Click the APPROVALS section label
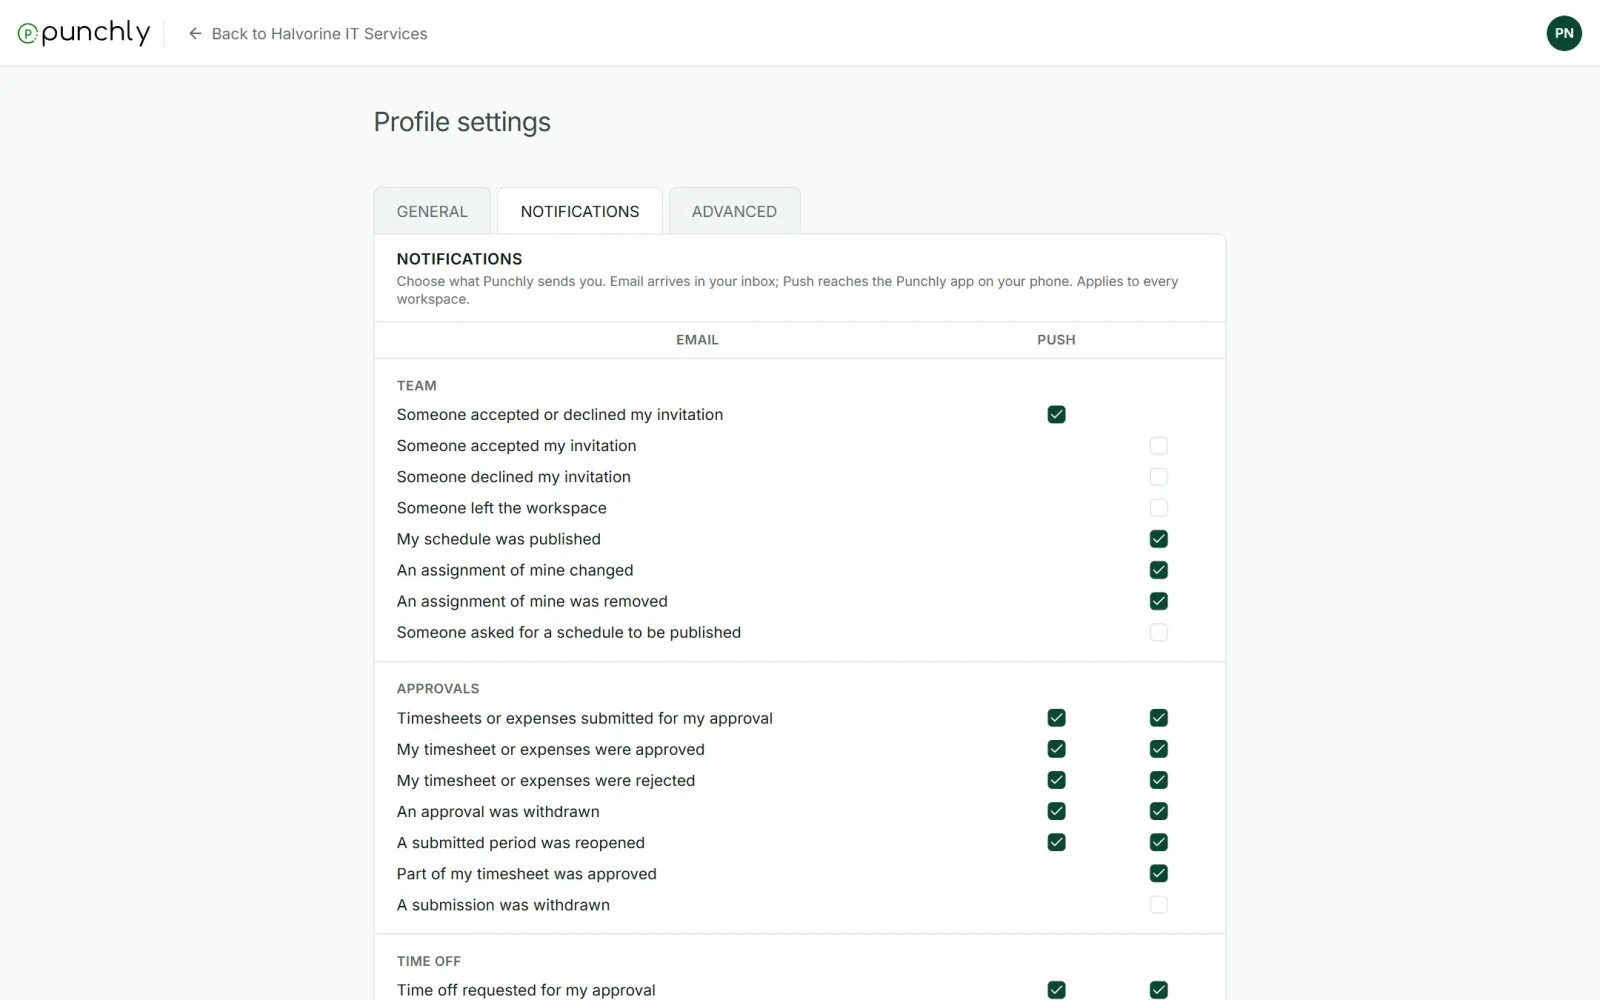1600x1000 pixels. pyautogui.click(x=438, y=689)
